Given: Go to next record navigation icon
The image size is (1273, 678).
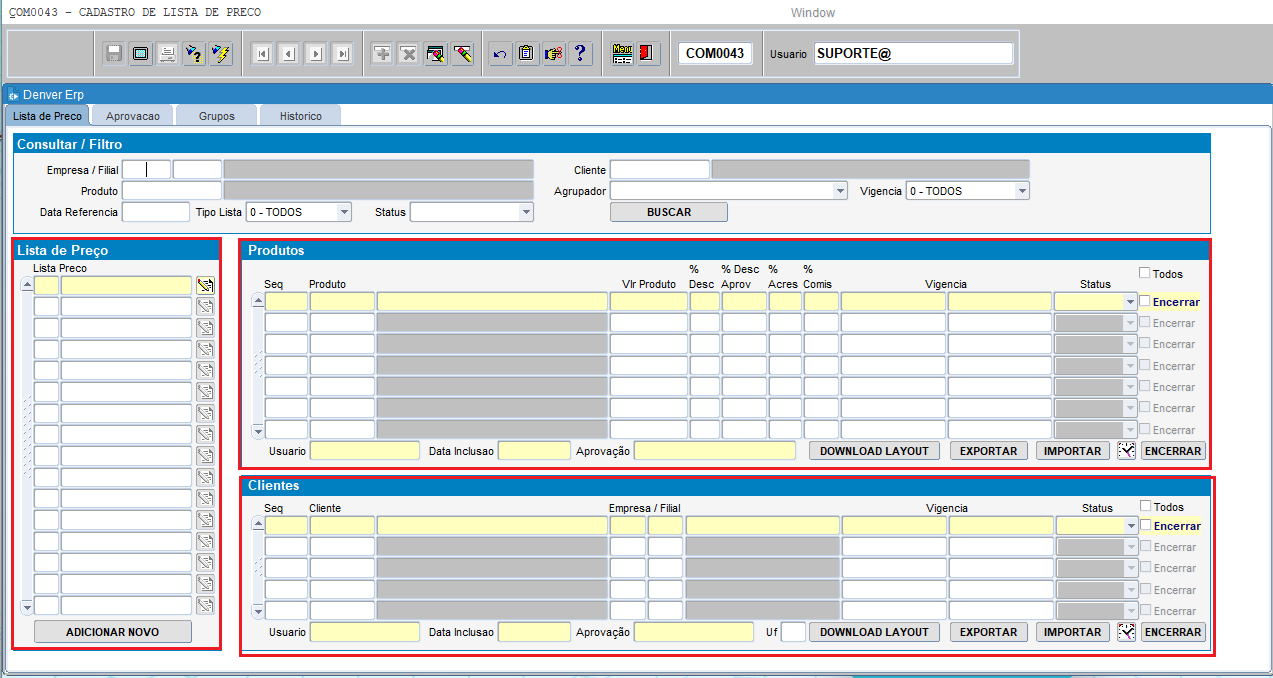Looking at the screenshot, I should [x=316, y=54].
